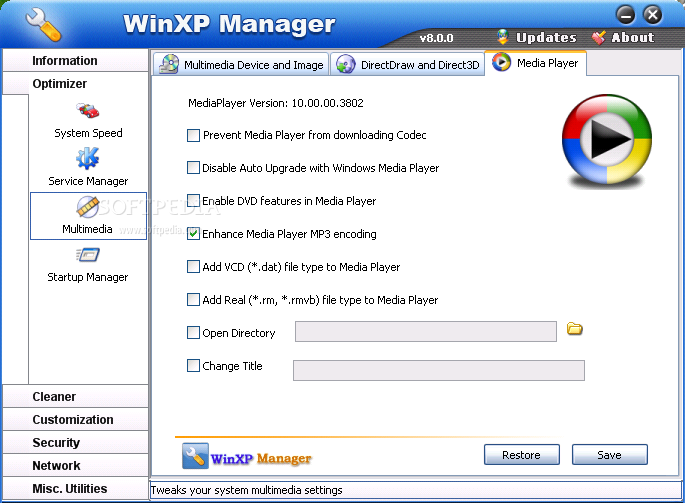Check Add VCD (*.dat) file type option
Viewport: 685px width, 503px height.
pos(193,267)
